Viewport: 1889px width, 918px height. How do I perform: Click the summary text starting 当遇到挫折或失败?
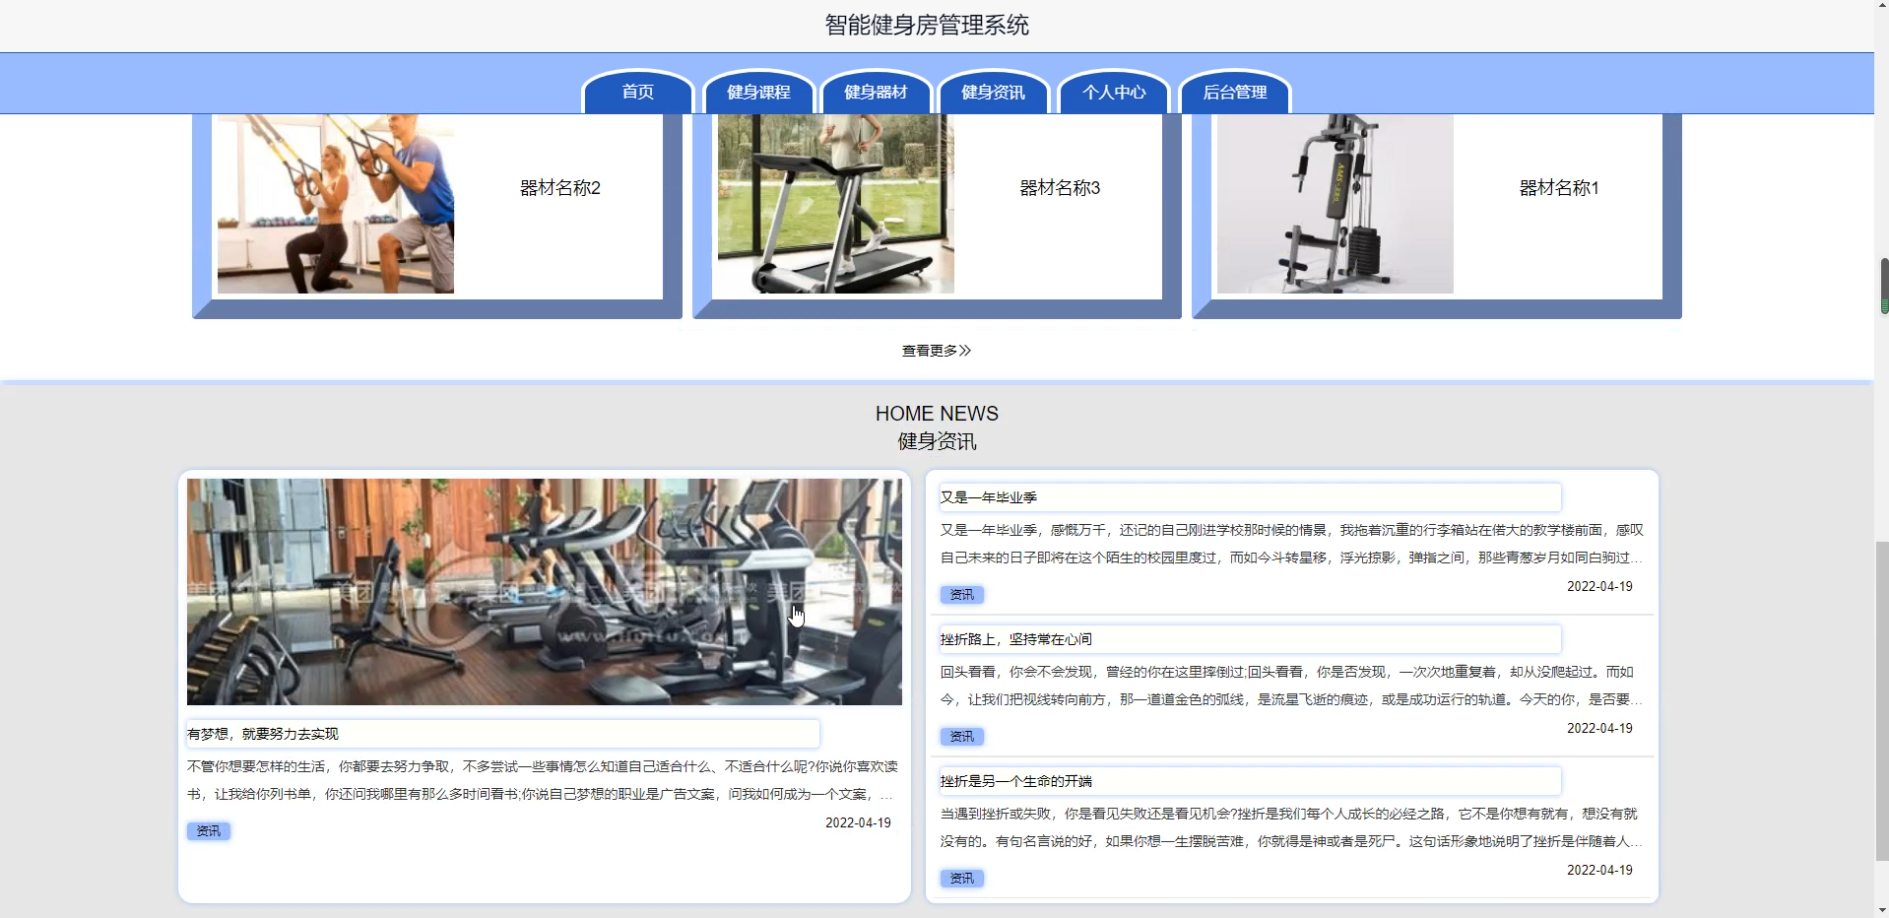[1292, 828]
